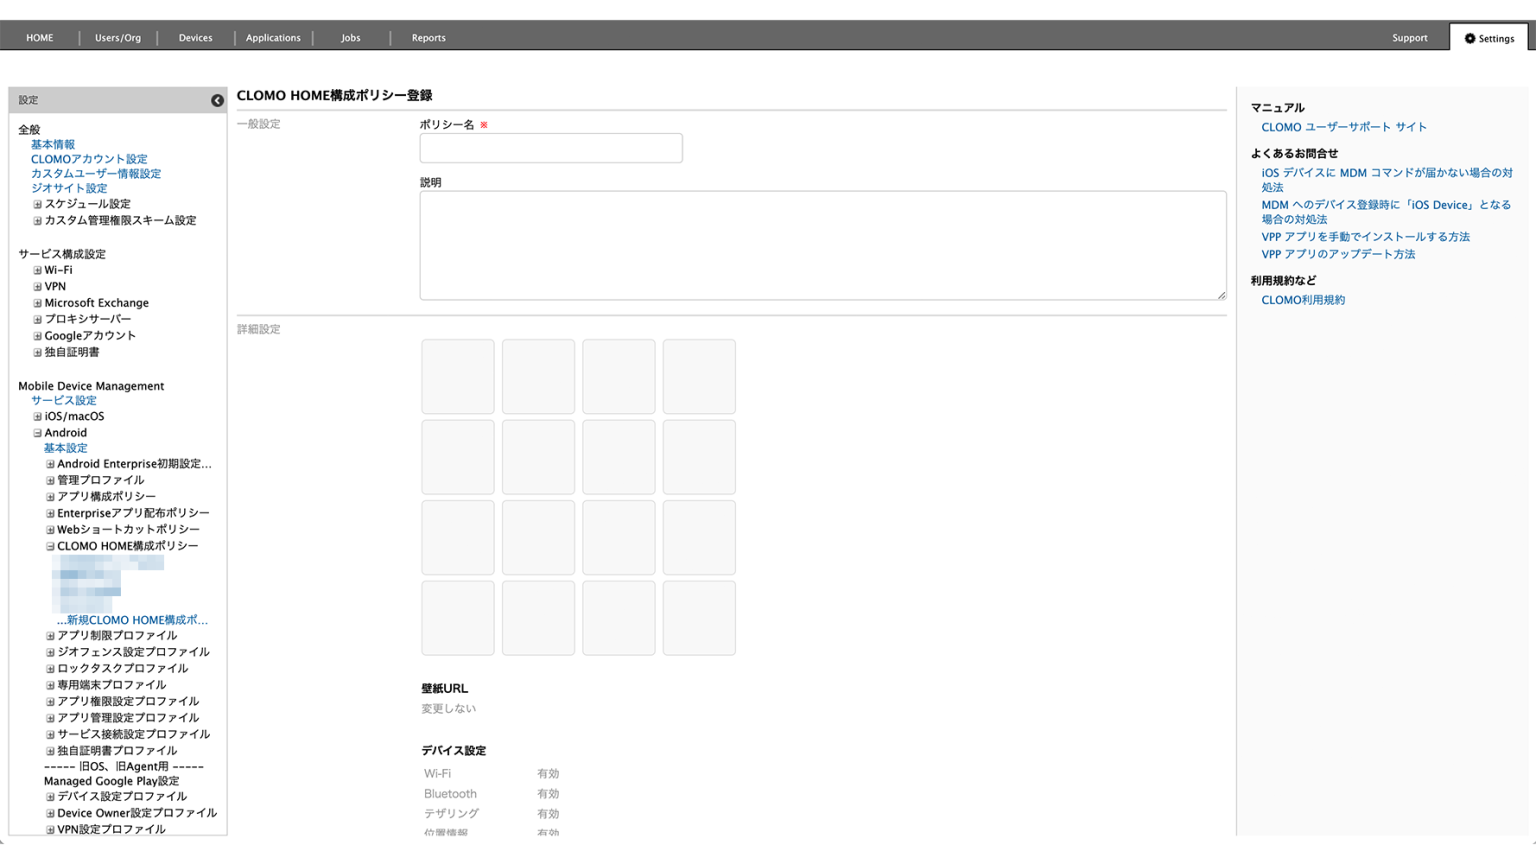Image resolution: width=1536 pixels, height=864 pixels.
Task: Expand the VPN tree item
Action: click(x=37, y=286)
